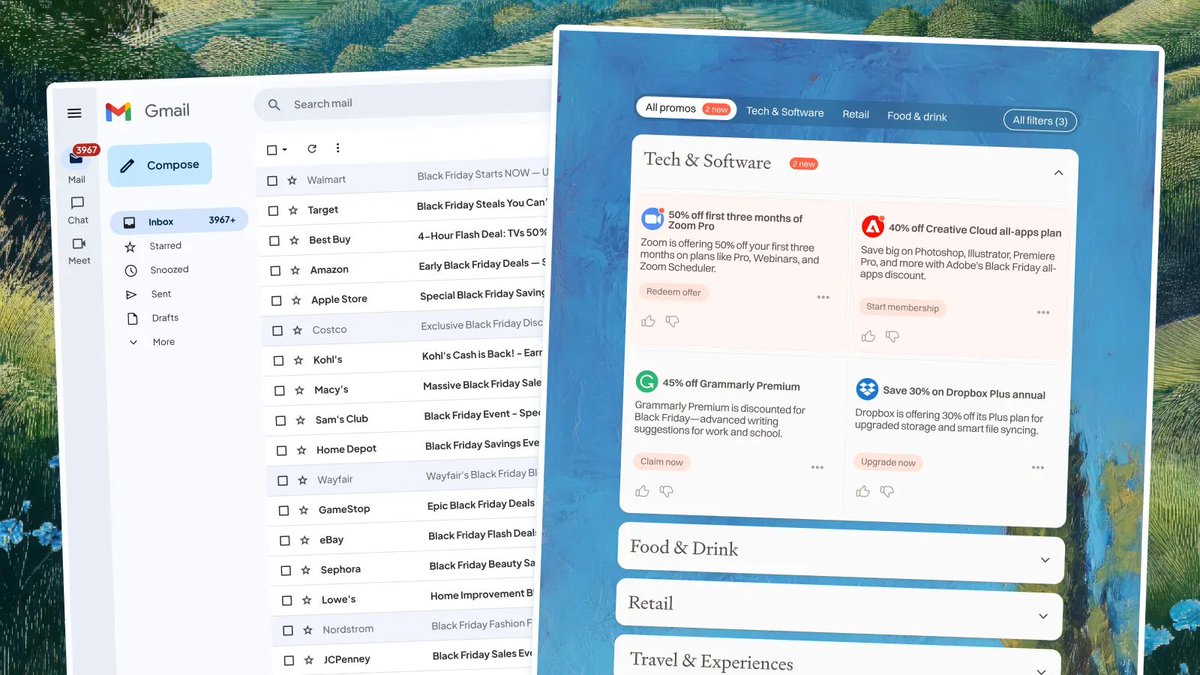Open the three-dot menu on Zoom Pro card
This screenshot has width=1200, height=675.
pyautogui.click(x=823, y=297)
